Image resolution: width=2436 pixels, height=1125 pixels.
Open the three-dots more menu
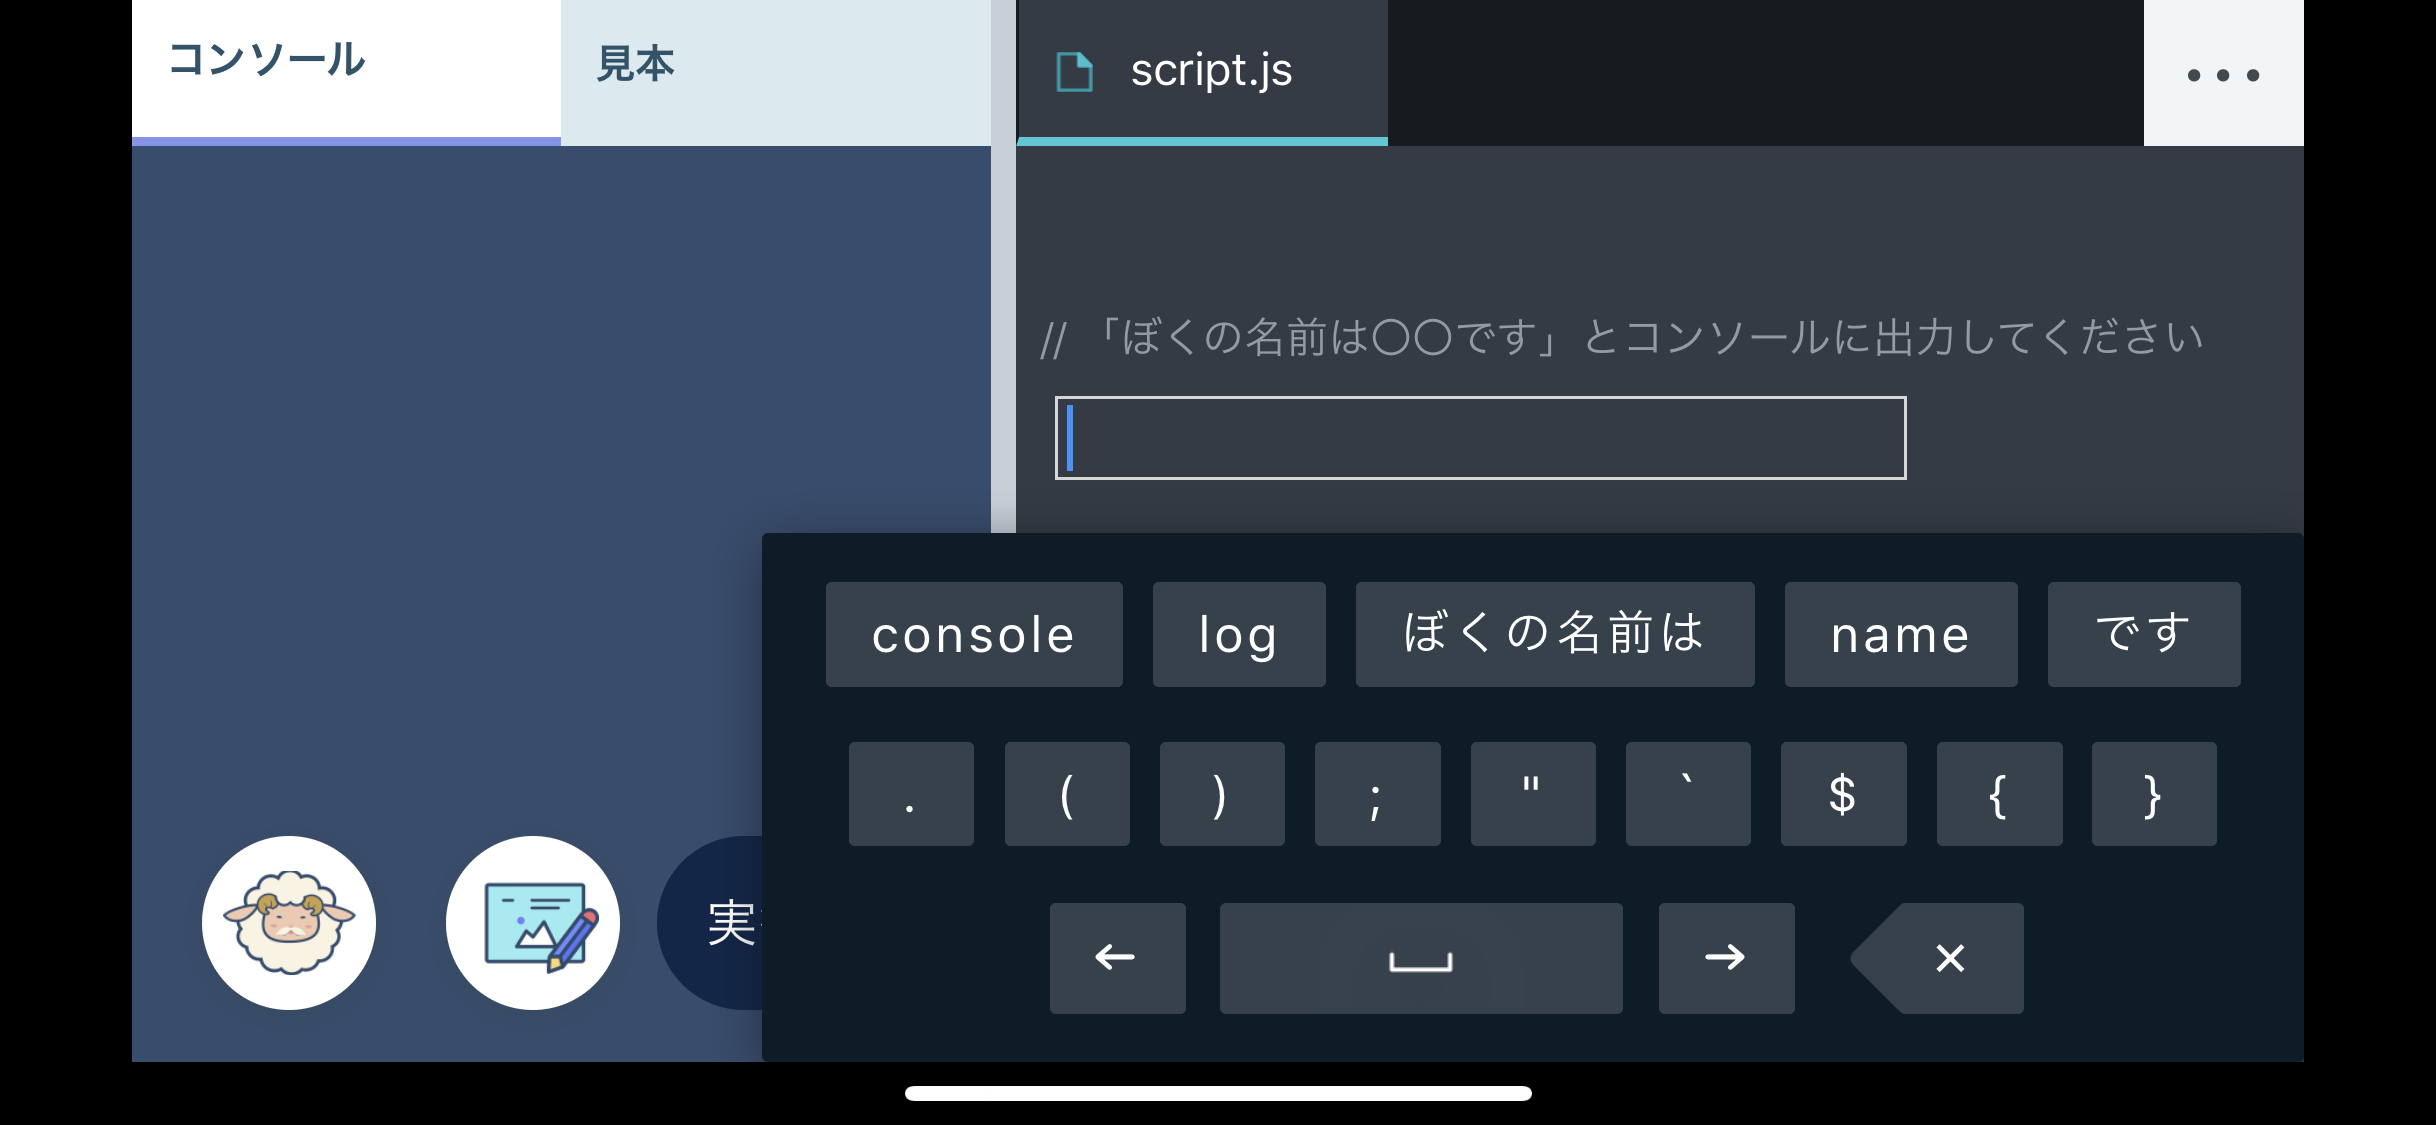pyautogui.click(x=2223, y=73)
